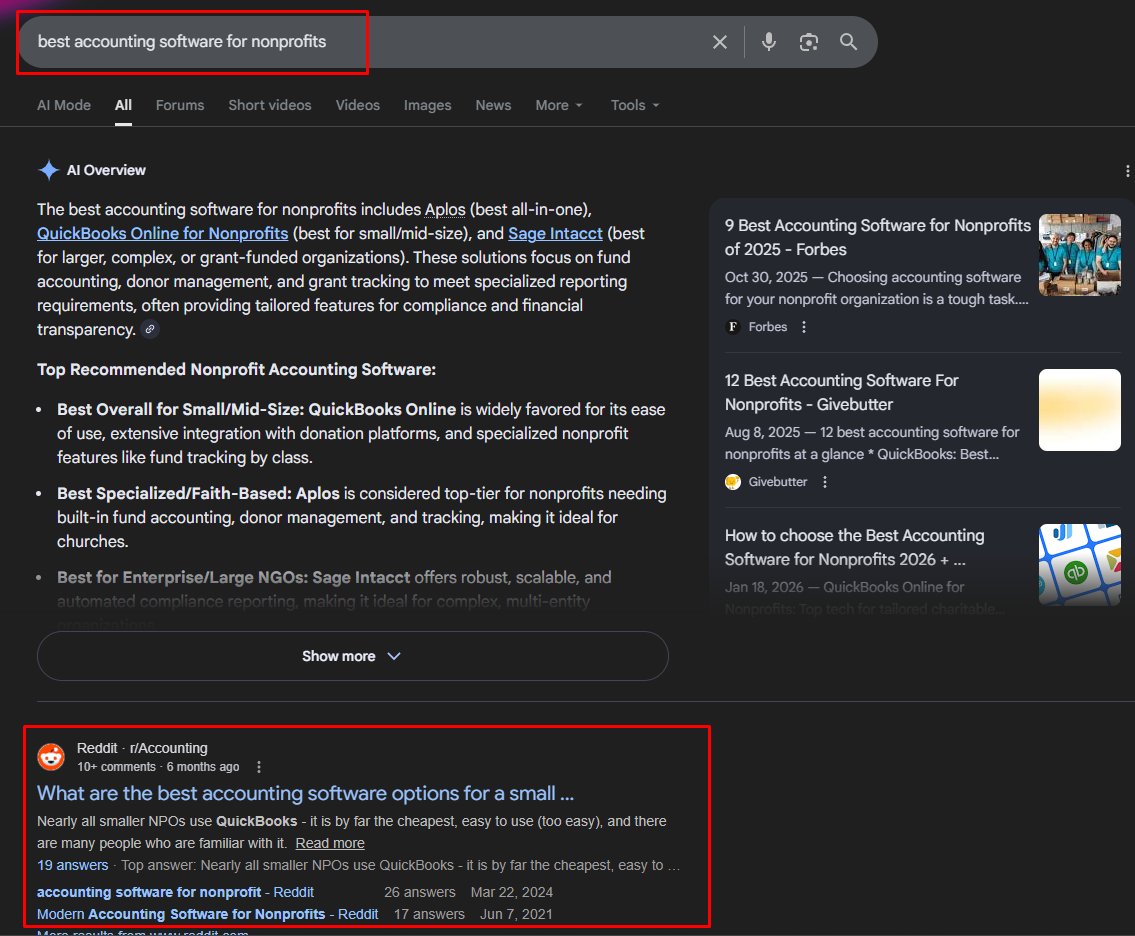Click the source link chip after 'transparency.'
The width and height of the screenshot is (1135, 936).
pyautogui.click(x=150, y=329)
